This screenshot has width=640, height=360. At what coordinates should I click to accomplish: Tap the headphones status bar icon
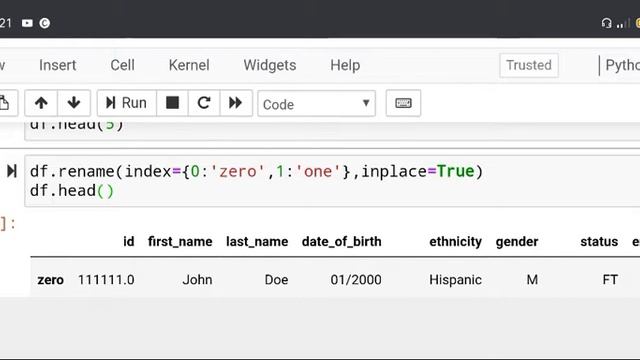click(607, 23)
